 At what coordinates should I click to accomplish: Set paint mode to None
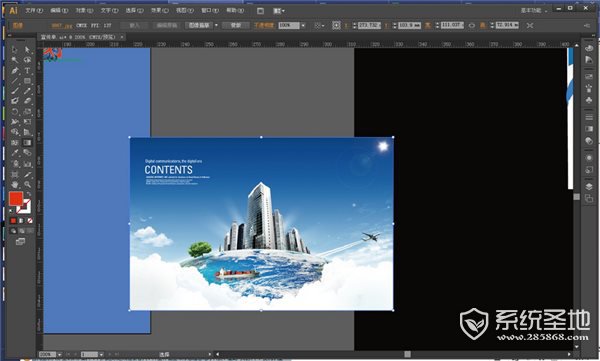[29, 221]
